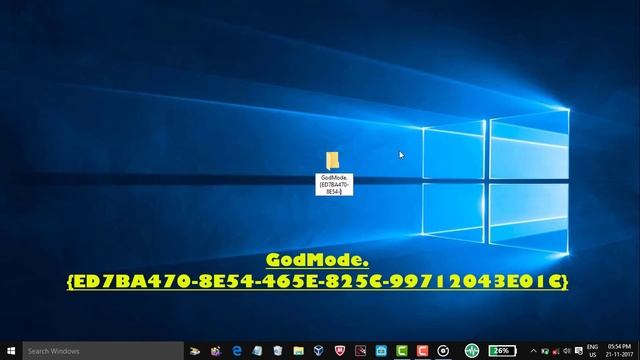640x360 pixels.
Task: Open the volume speaker tray icon
Action: [x=567, y=351]
